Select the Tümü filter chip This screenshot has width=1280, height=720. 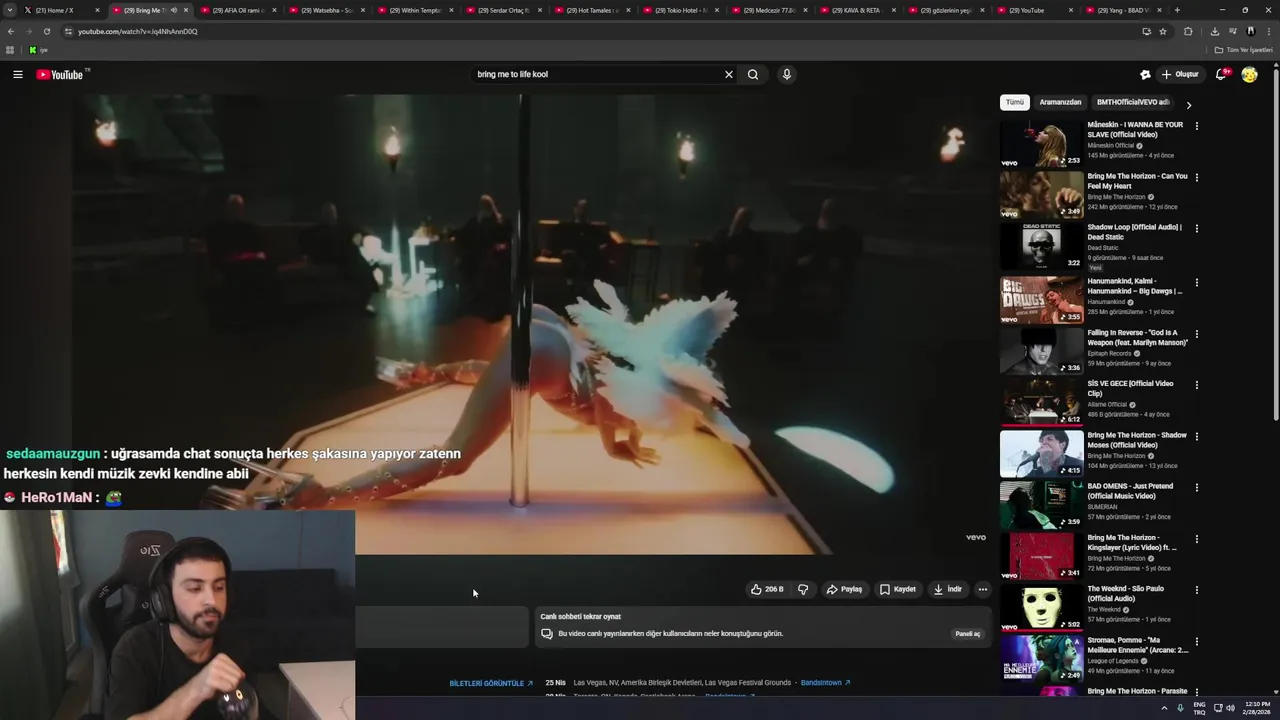[1015, 102]
